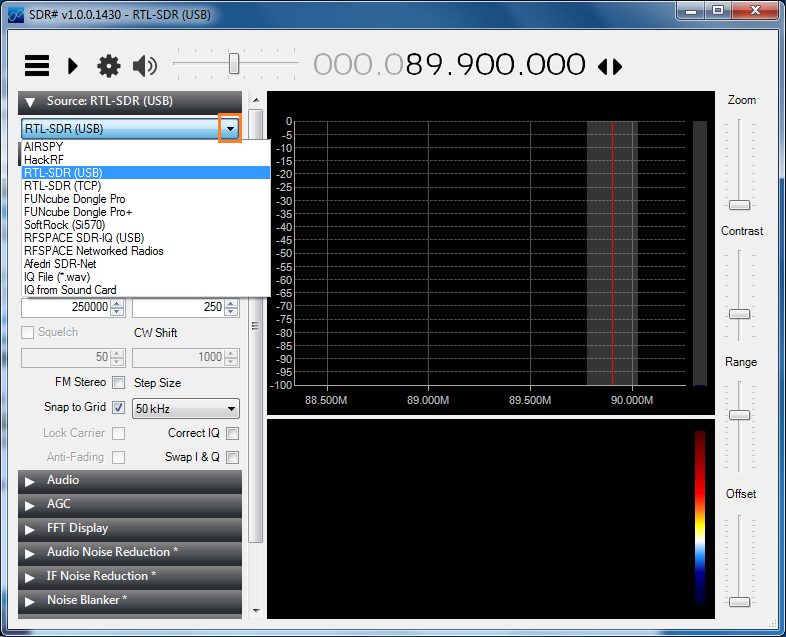The width and height of the screenshot is (786, 637).
Task: Close the source dropdown via its arrow
Action: click(230, 129)
